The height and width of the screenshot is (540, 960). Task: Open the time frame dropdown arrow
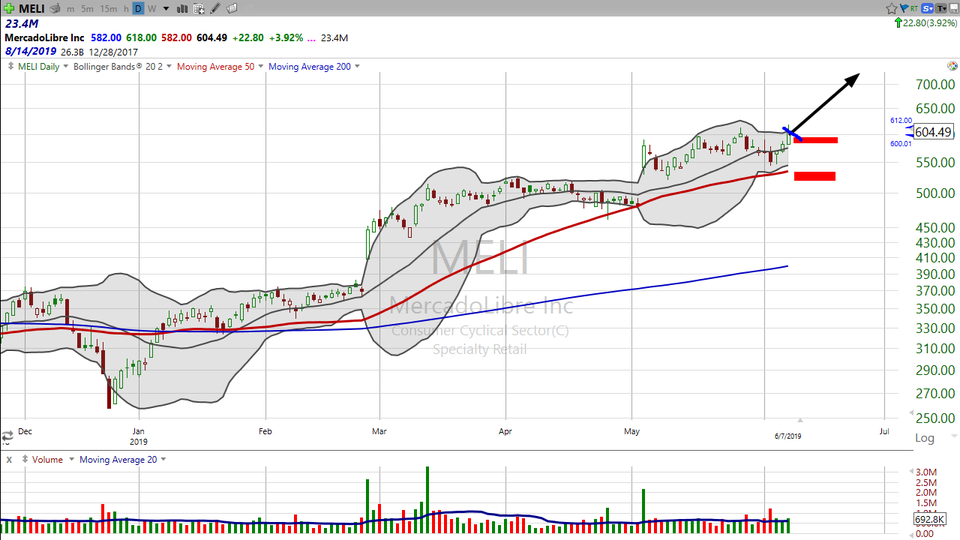point(166,9)
